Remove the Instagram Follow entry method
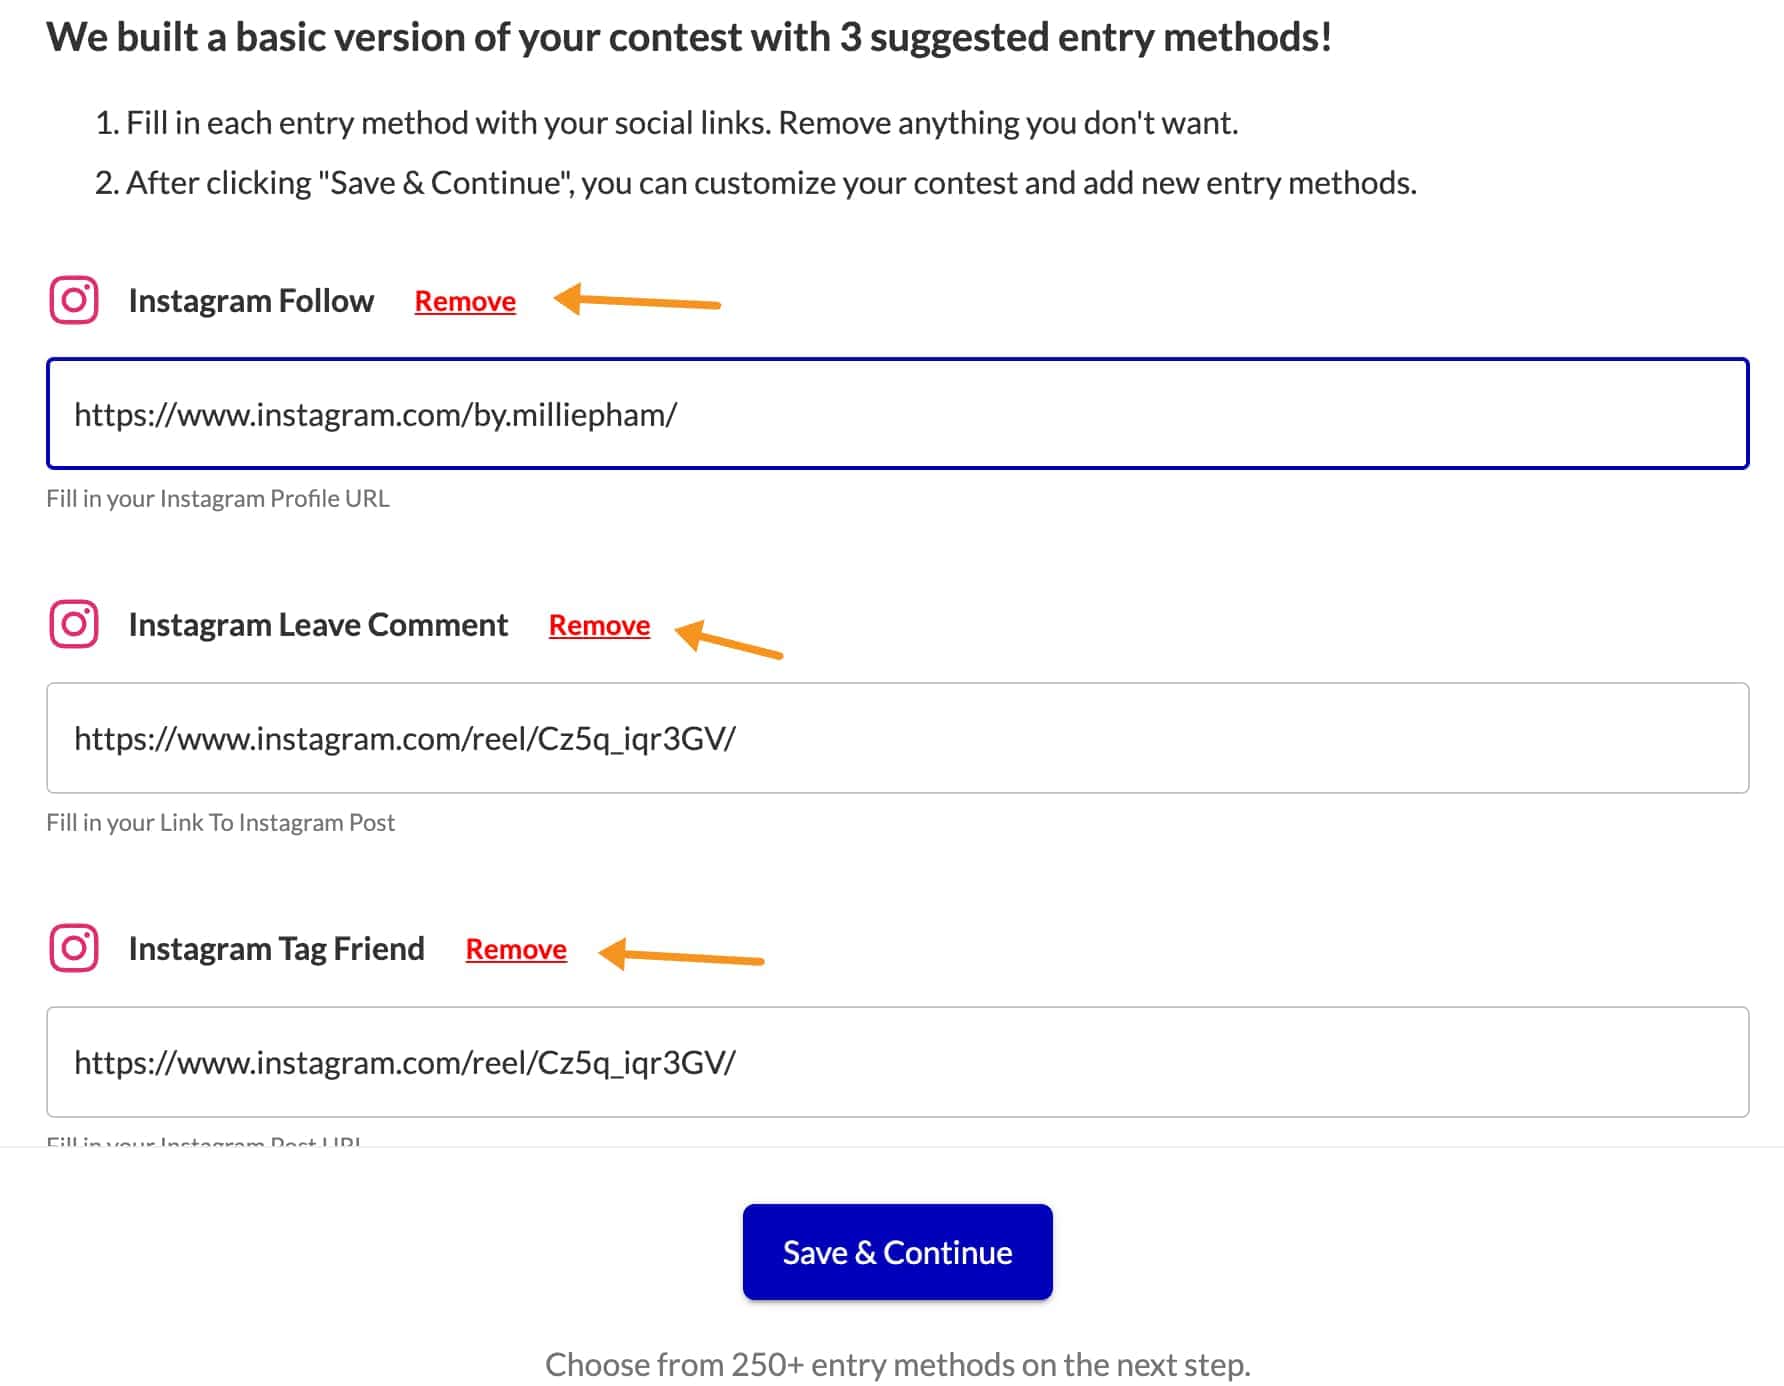 (x=464, y=300)
